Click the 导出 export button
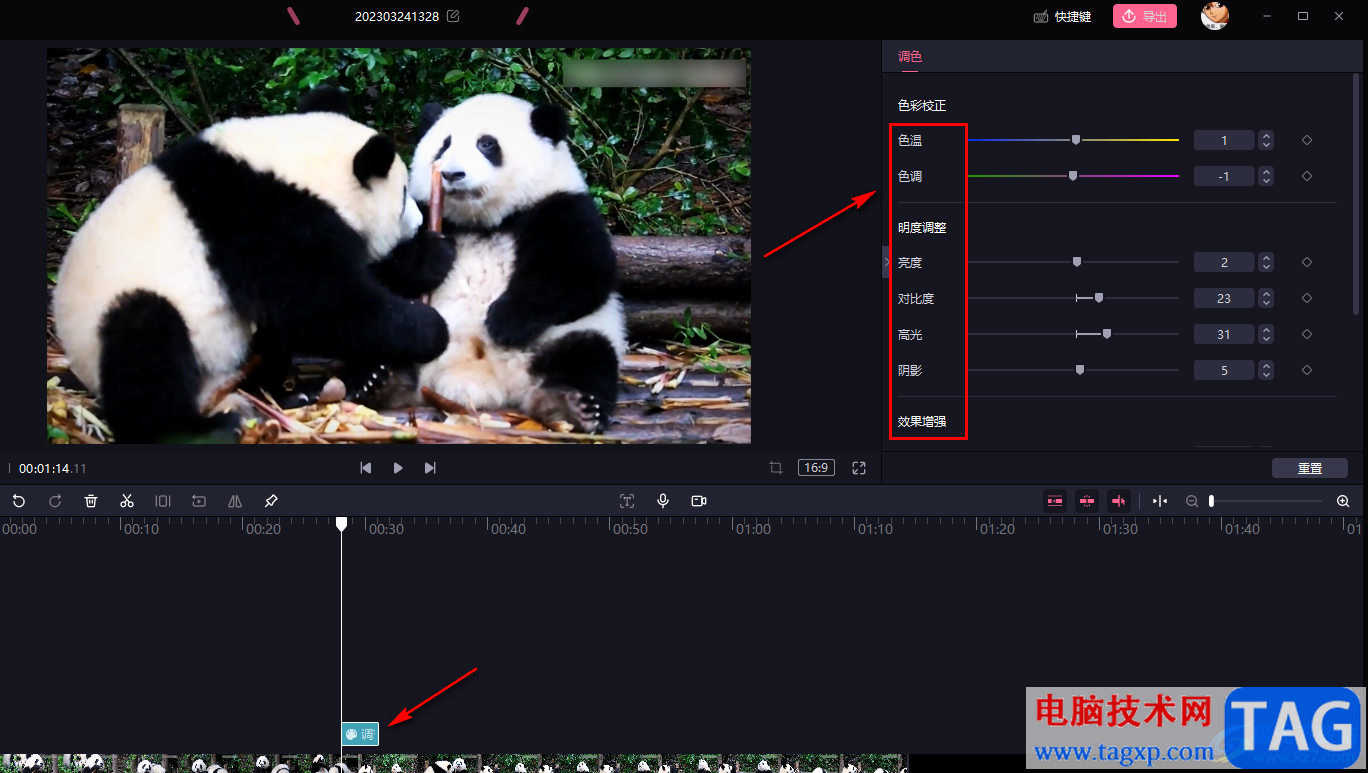This screenshot has width=1368, height=773. pos(1145,16)
